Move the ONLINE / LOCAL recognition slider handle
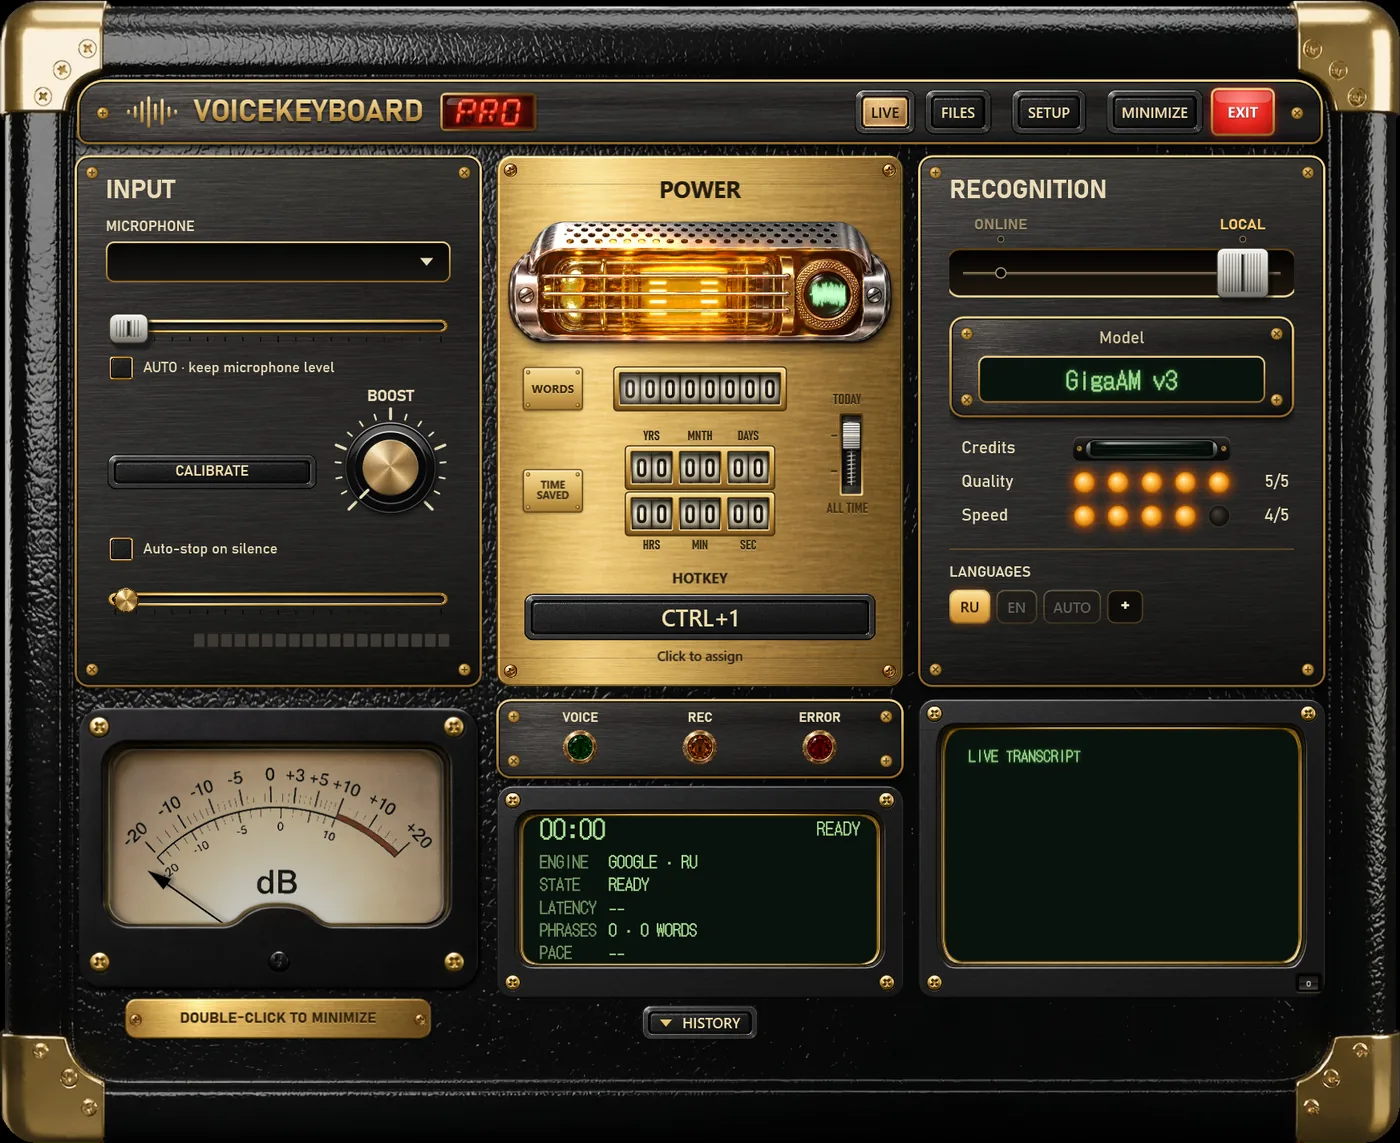The width and height of the screenshot is (1400, 1143). (1242, 272)
